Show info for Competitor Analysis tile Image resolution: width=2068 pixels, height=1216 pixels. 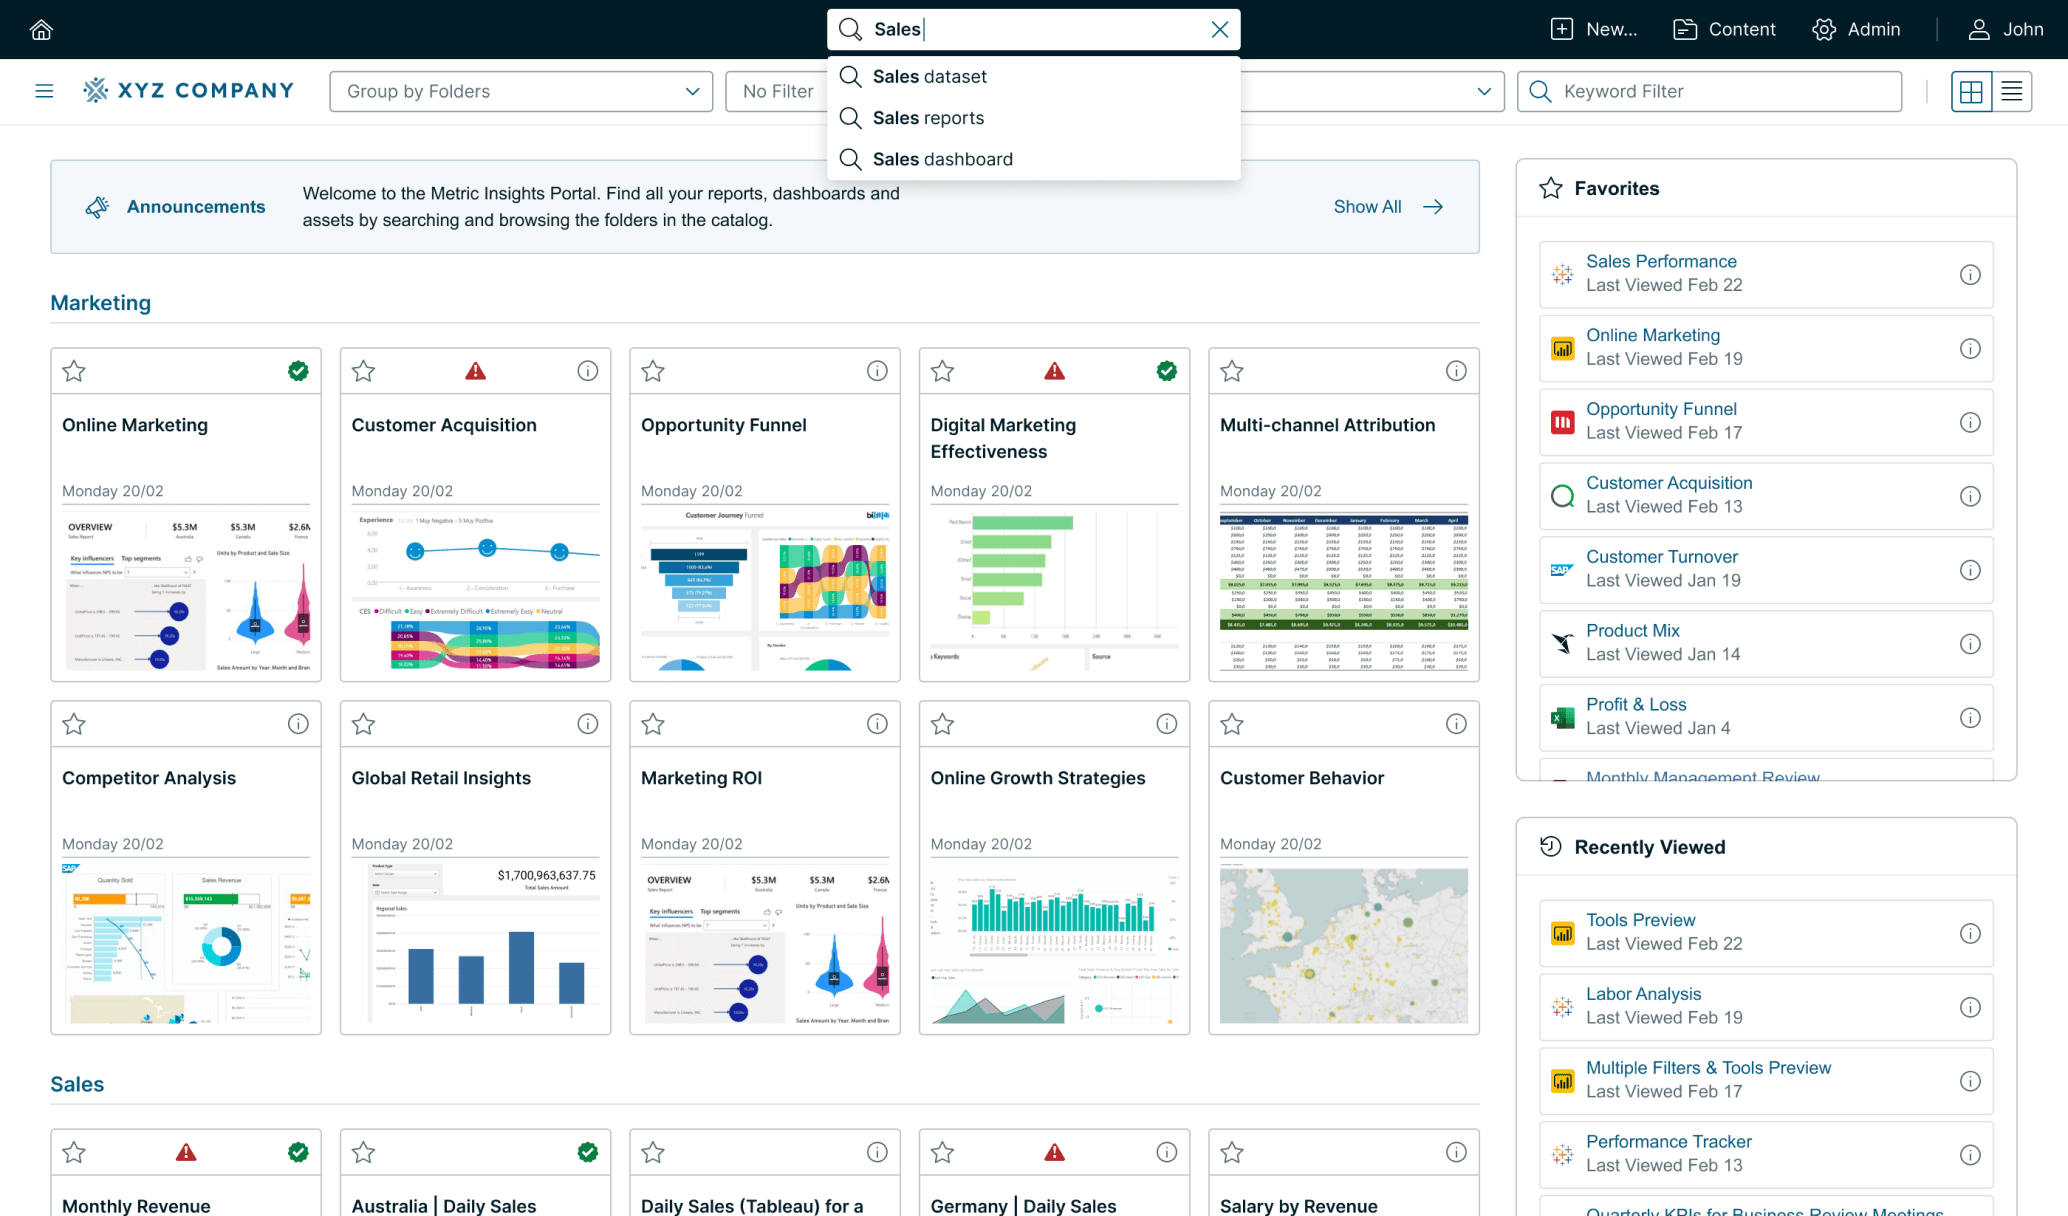pos(298,724)
